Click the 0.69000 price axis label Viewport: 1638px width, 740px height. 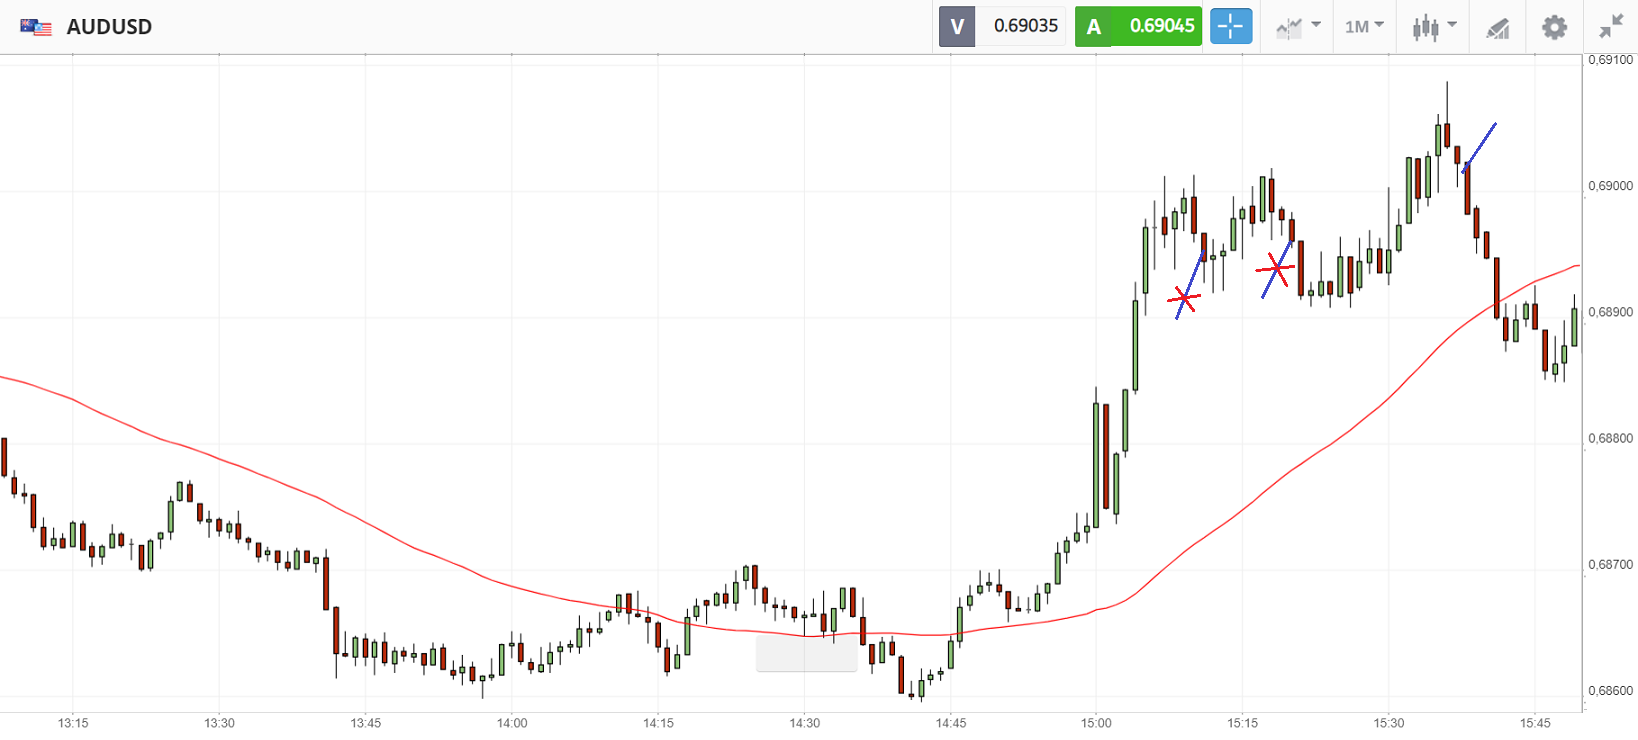[1610, 186]
